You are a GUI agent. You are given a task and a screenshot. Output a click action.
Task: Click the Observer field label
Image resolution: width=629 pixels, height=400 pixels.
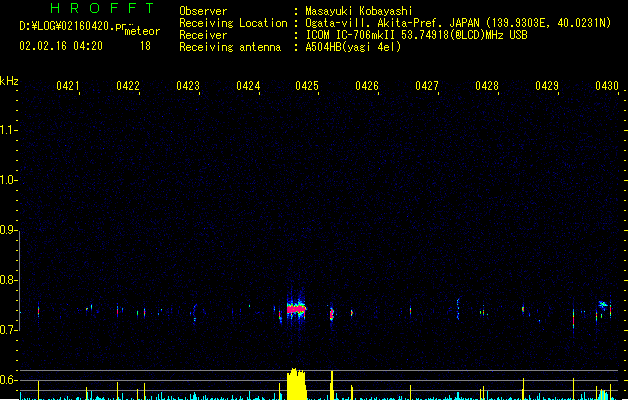[203, 11]
